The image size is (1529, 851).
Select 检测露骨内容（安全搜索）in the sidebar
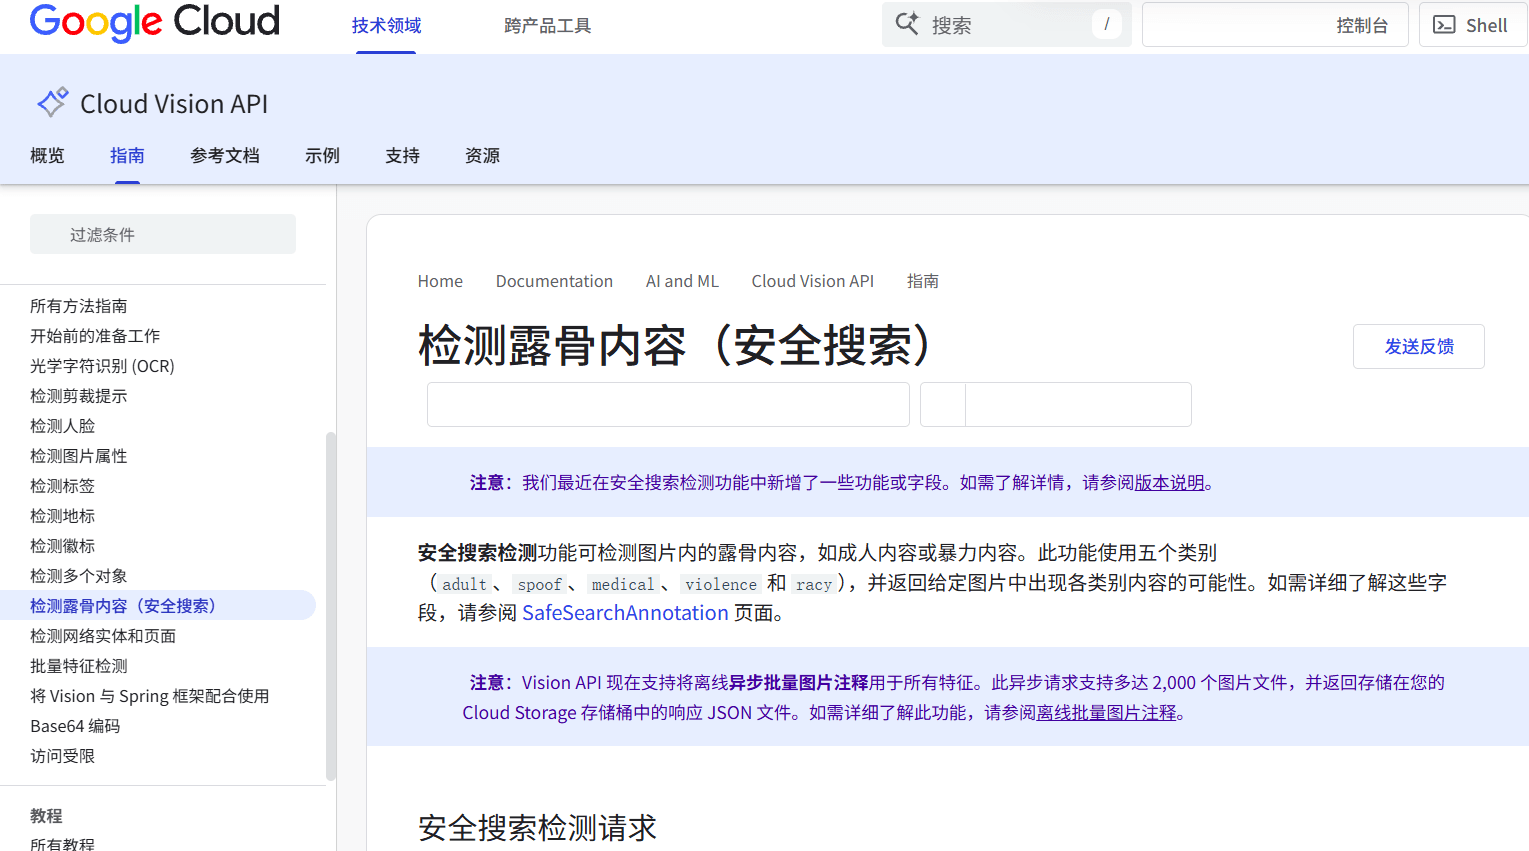(158, 606)
